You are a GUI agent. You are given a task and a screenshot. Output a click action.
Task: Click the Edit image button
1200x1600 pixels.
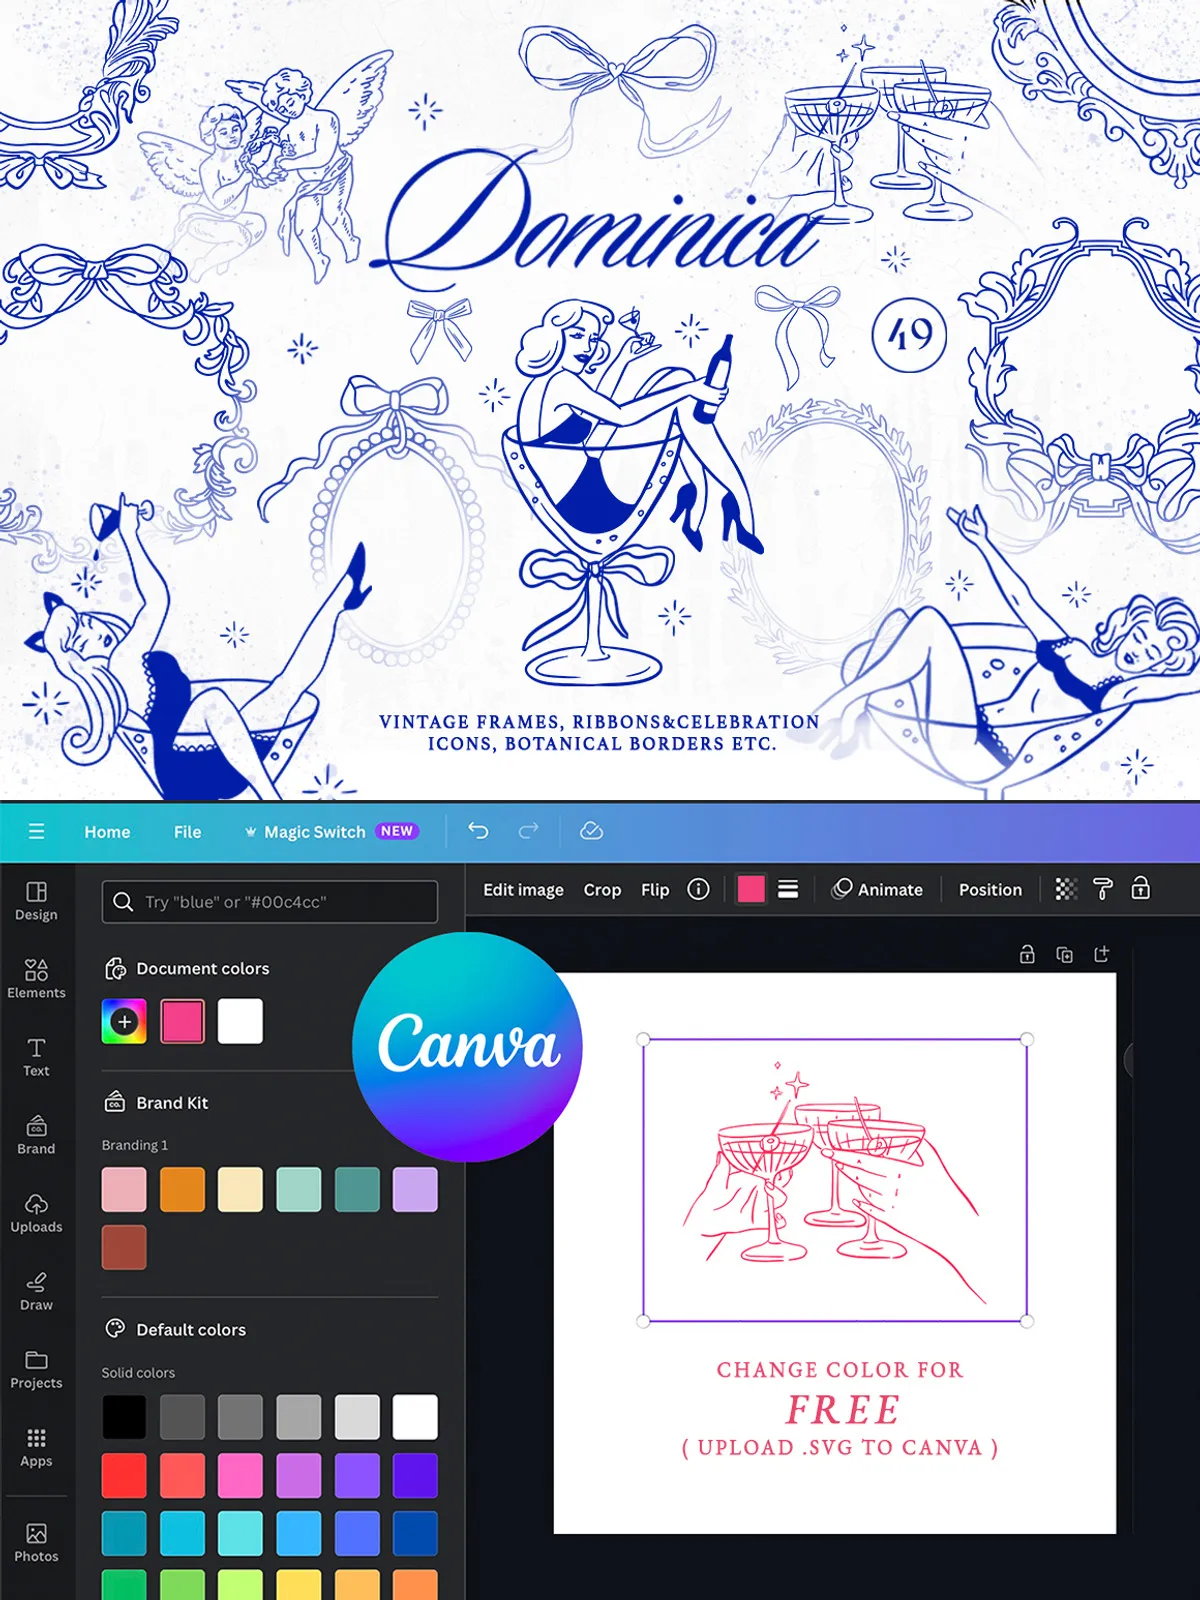(x=523, y=889)
